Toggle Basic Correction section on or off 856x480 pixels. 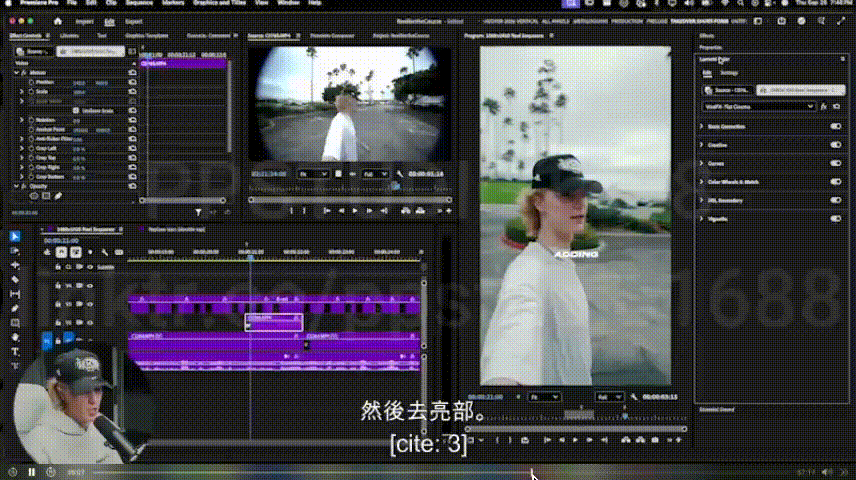[x=836, y=126]
